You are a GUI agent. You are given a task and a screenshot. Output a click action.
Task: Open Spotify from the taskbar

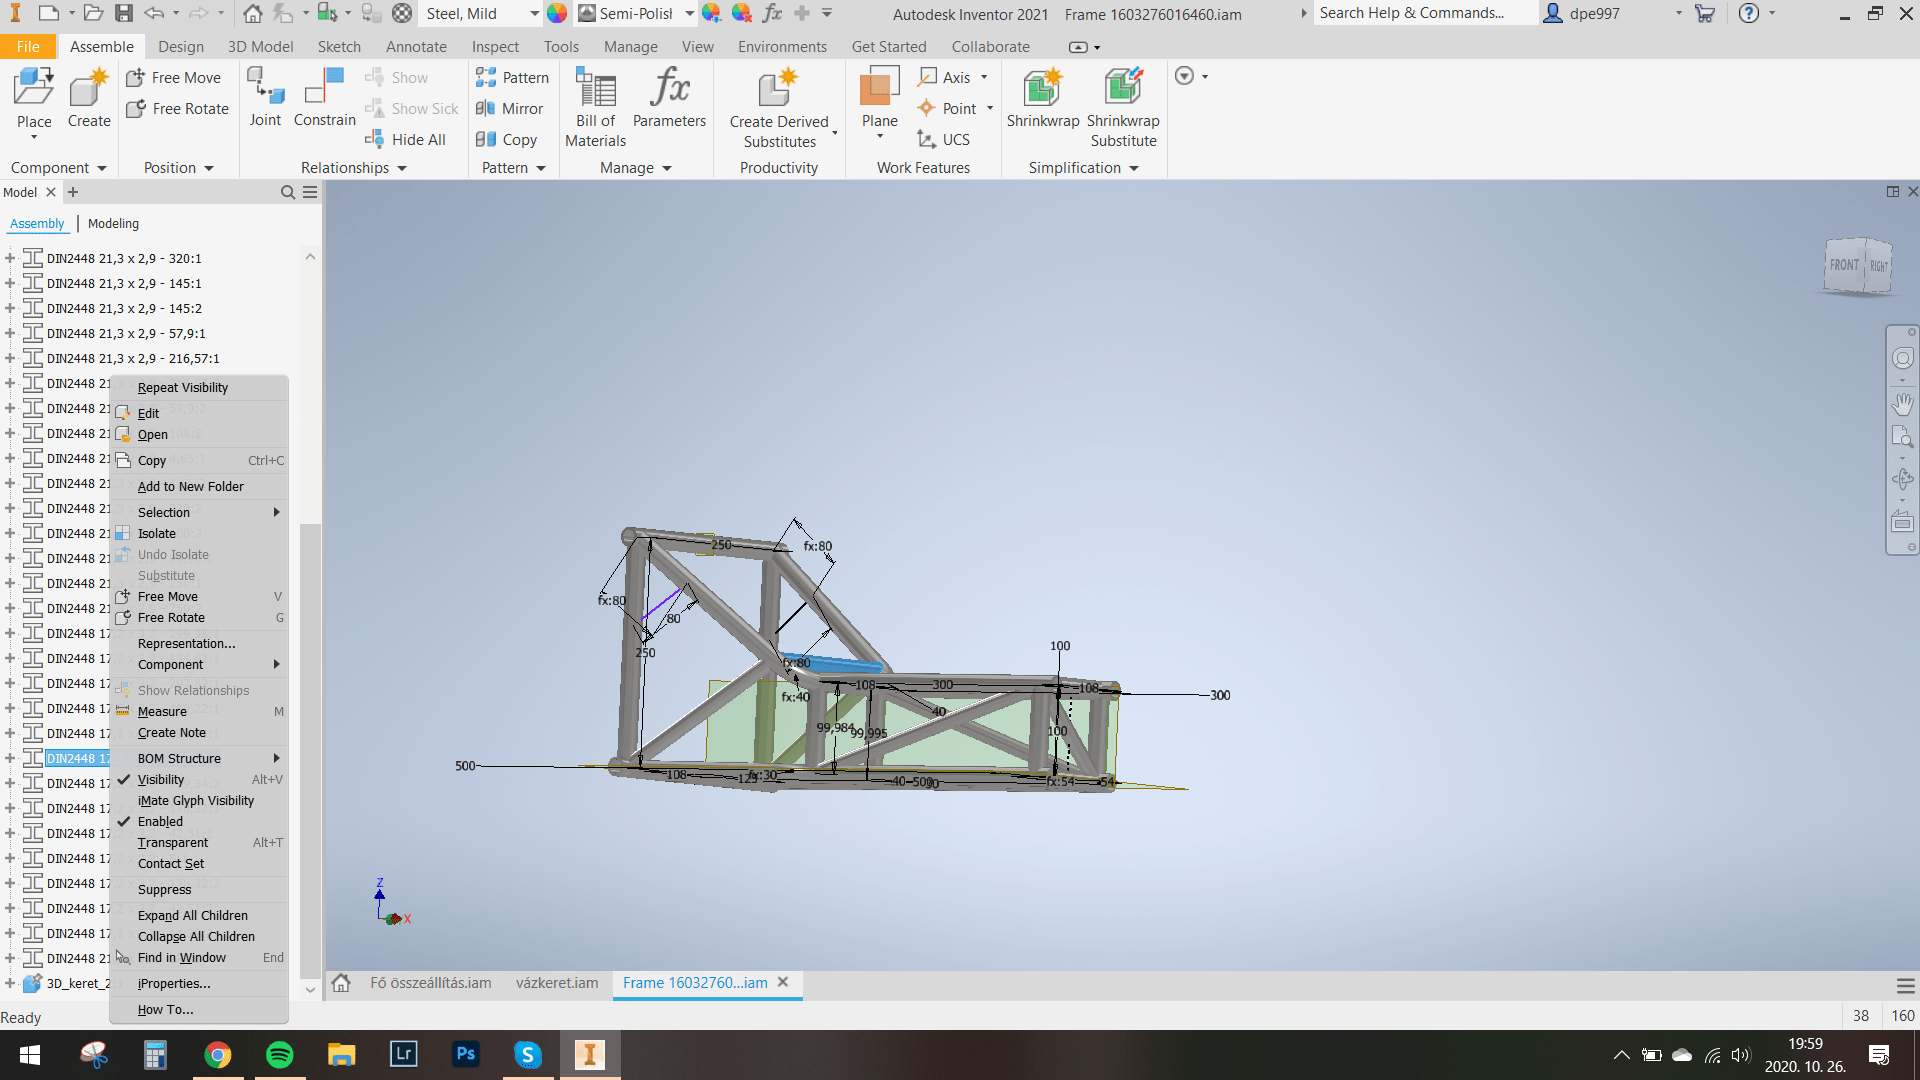(x=279, y=1054)
